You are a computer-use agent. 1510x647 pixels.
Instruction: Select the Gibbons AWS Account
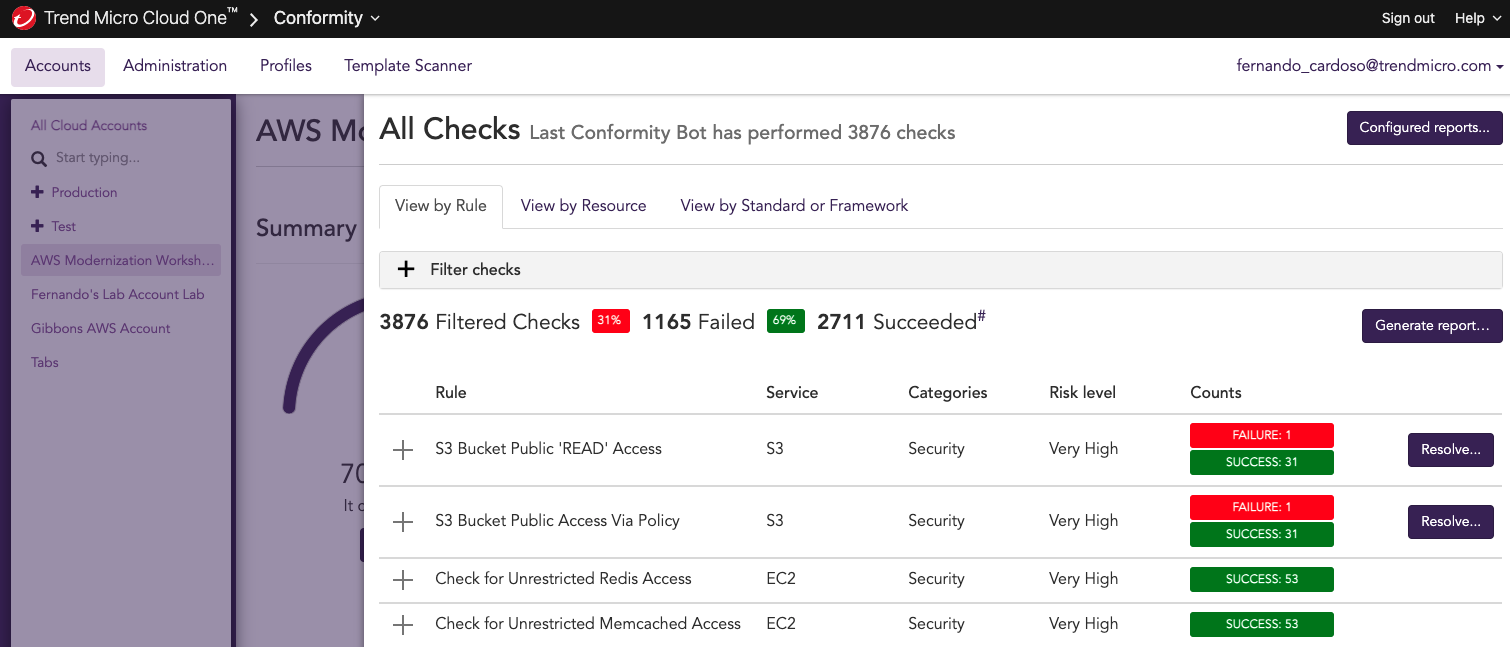pos(101,329)
